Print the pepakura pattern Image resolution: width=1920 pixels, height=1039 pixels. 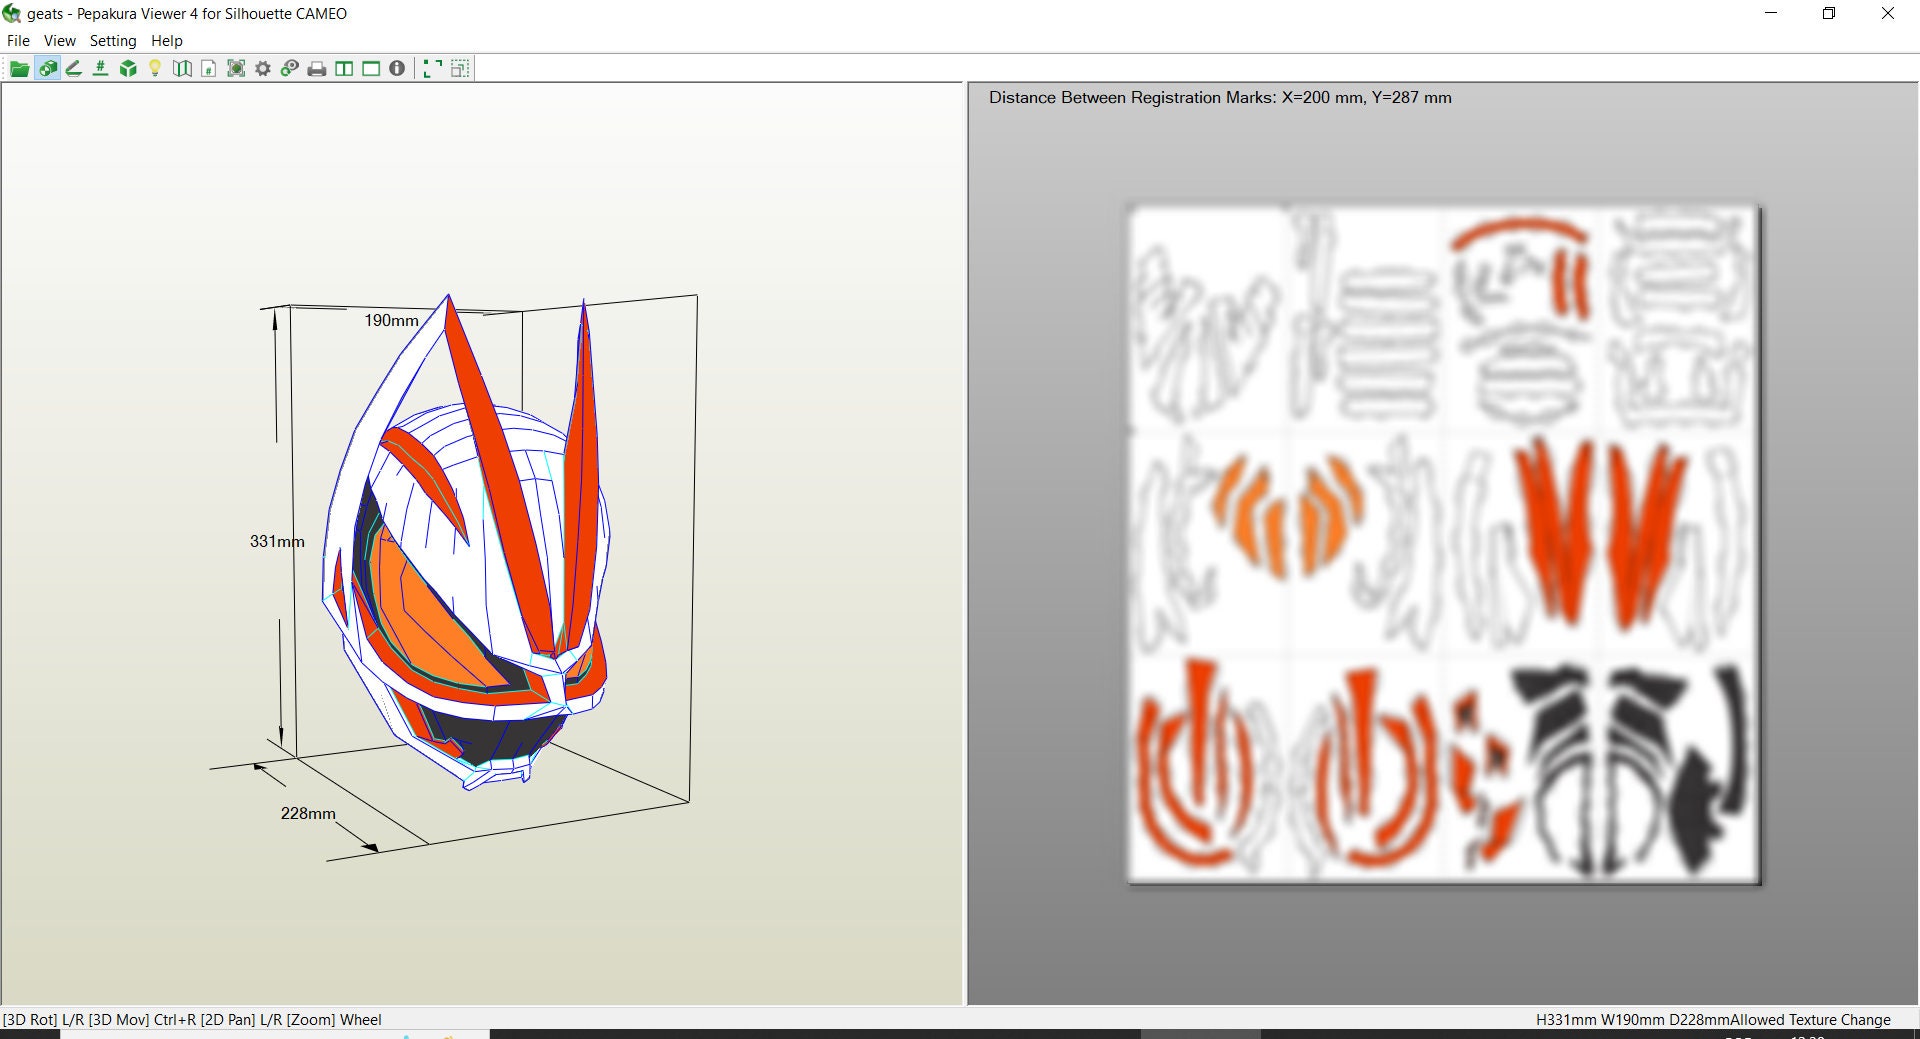point(315,68)
